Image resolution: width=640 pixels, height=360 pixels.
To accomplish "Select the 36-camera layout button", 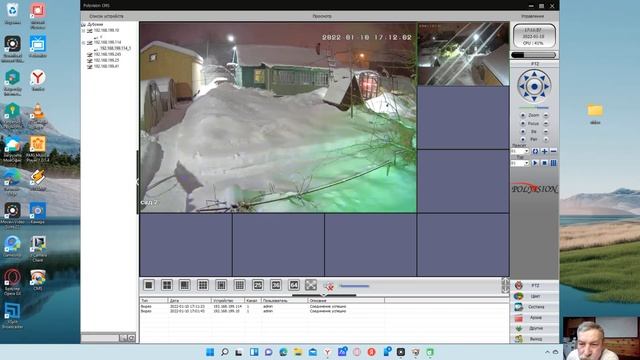I will pos(276,285).
